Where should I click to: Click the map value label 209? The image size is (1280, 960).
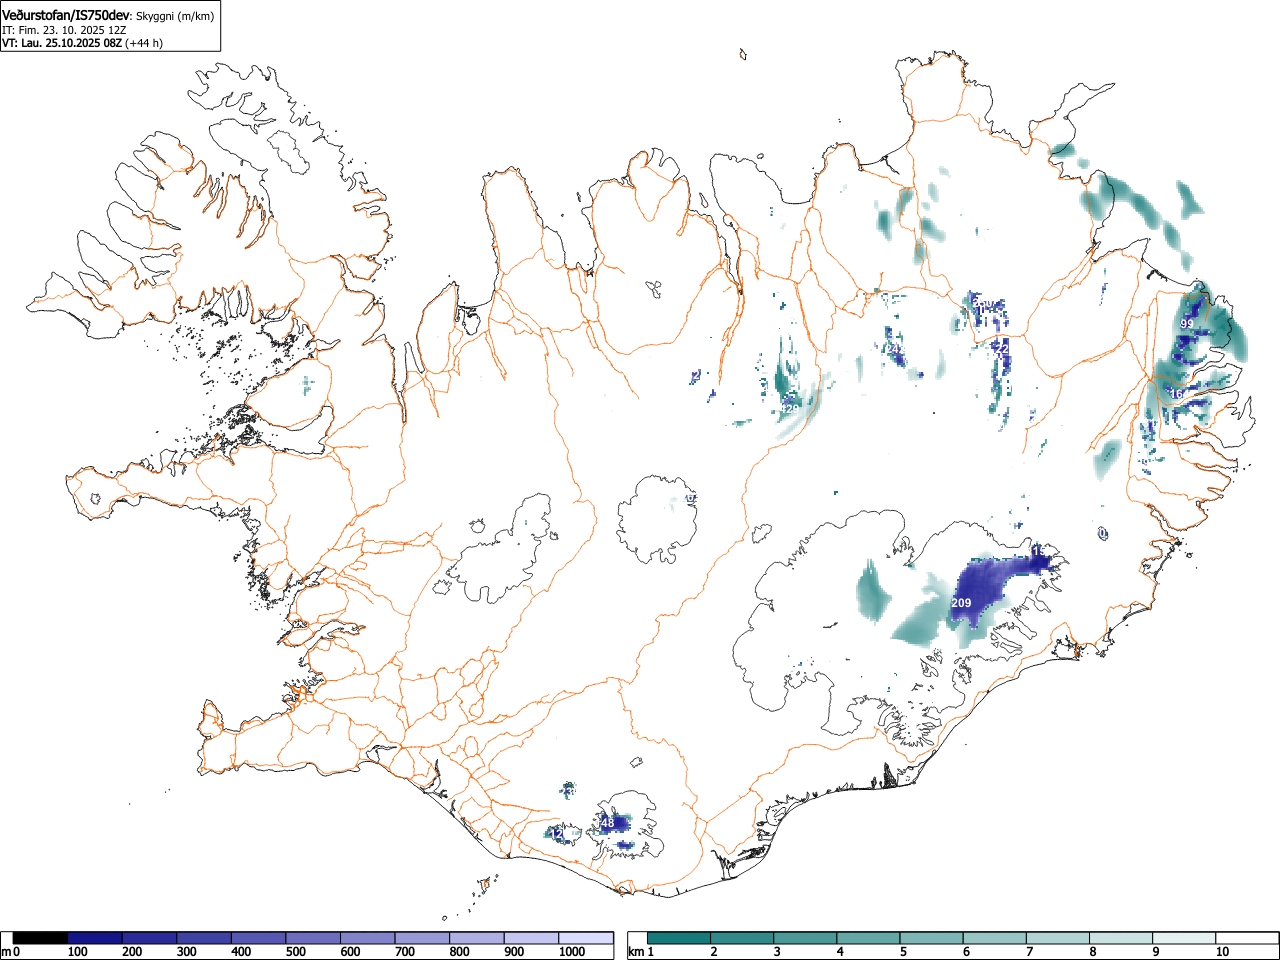(x=961, y=603)
